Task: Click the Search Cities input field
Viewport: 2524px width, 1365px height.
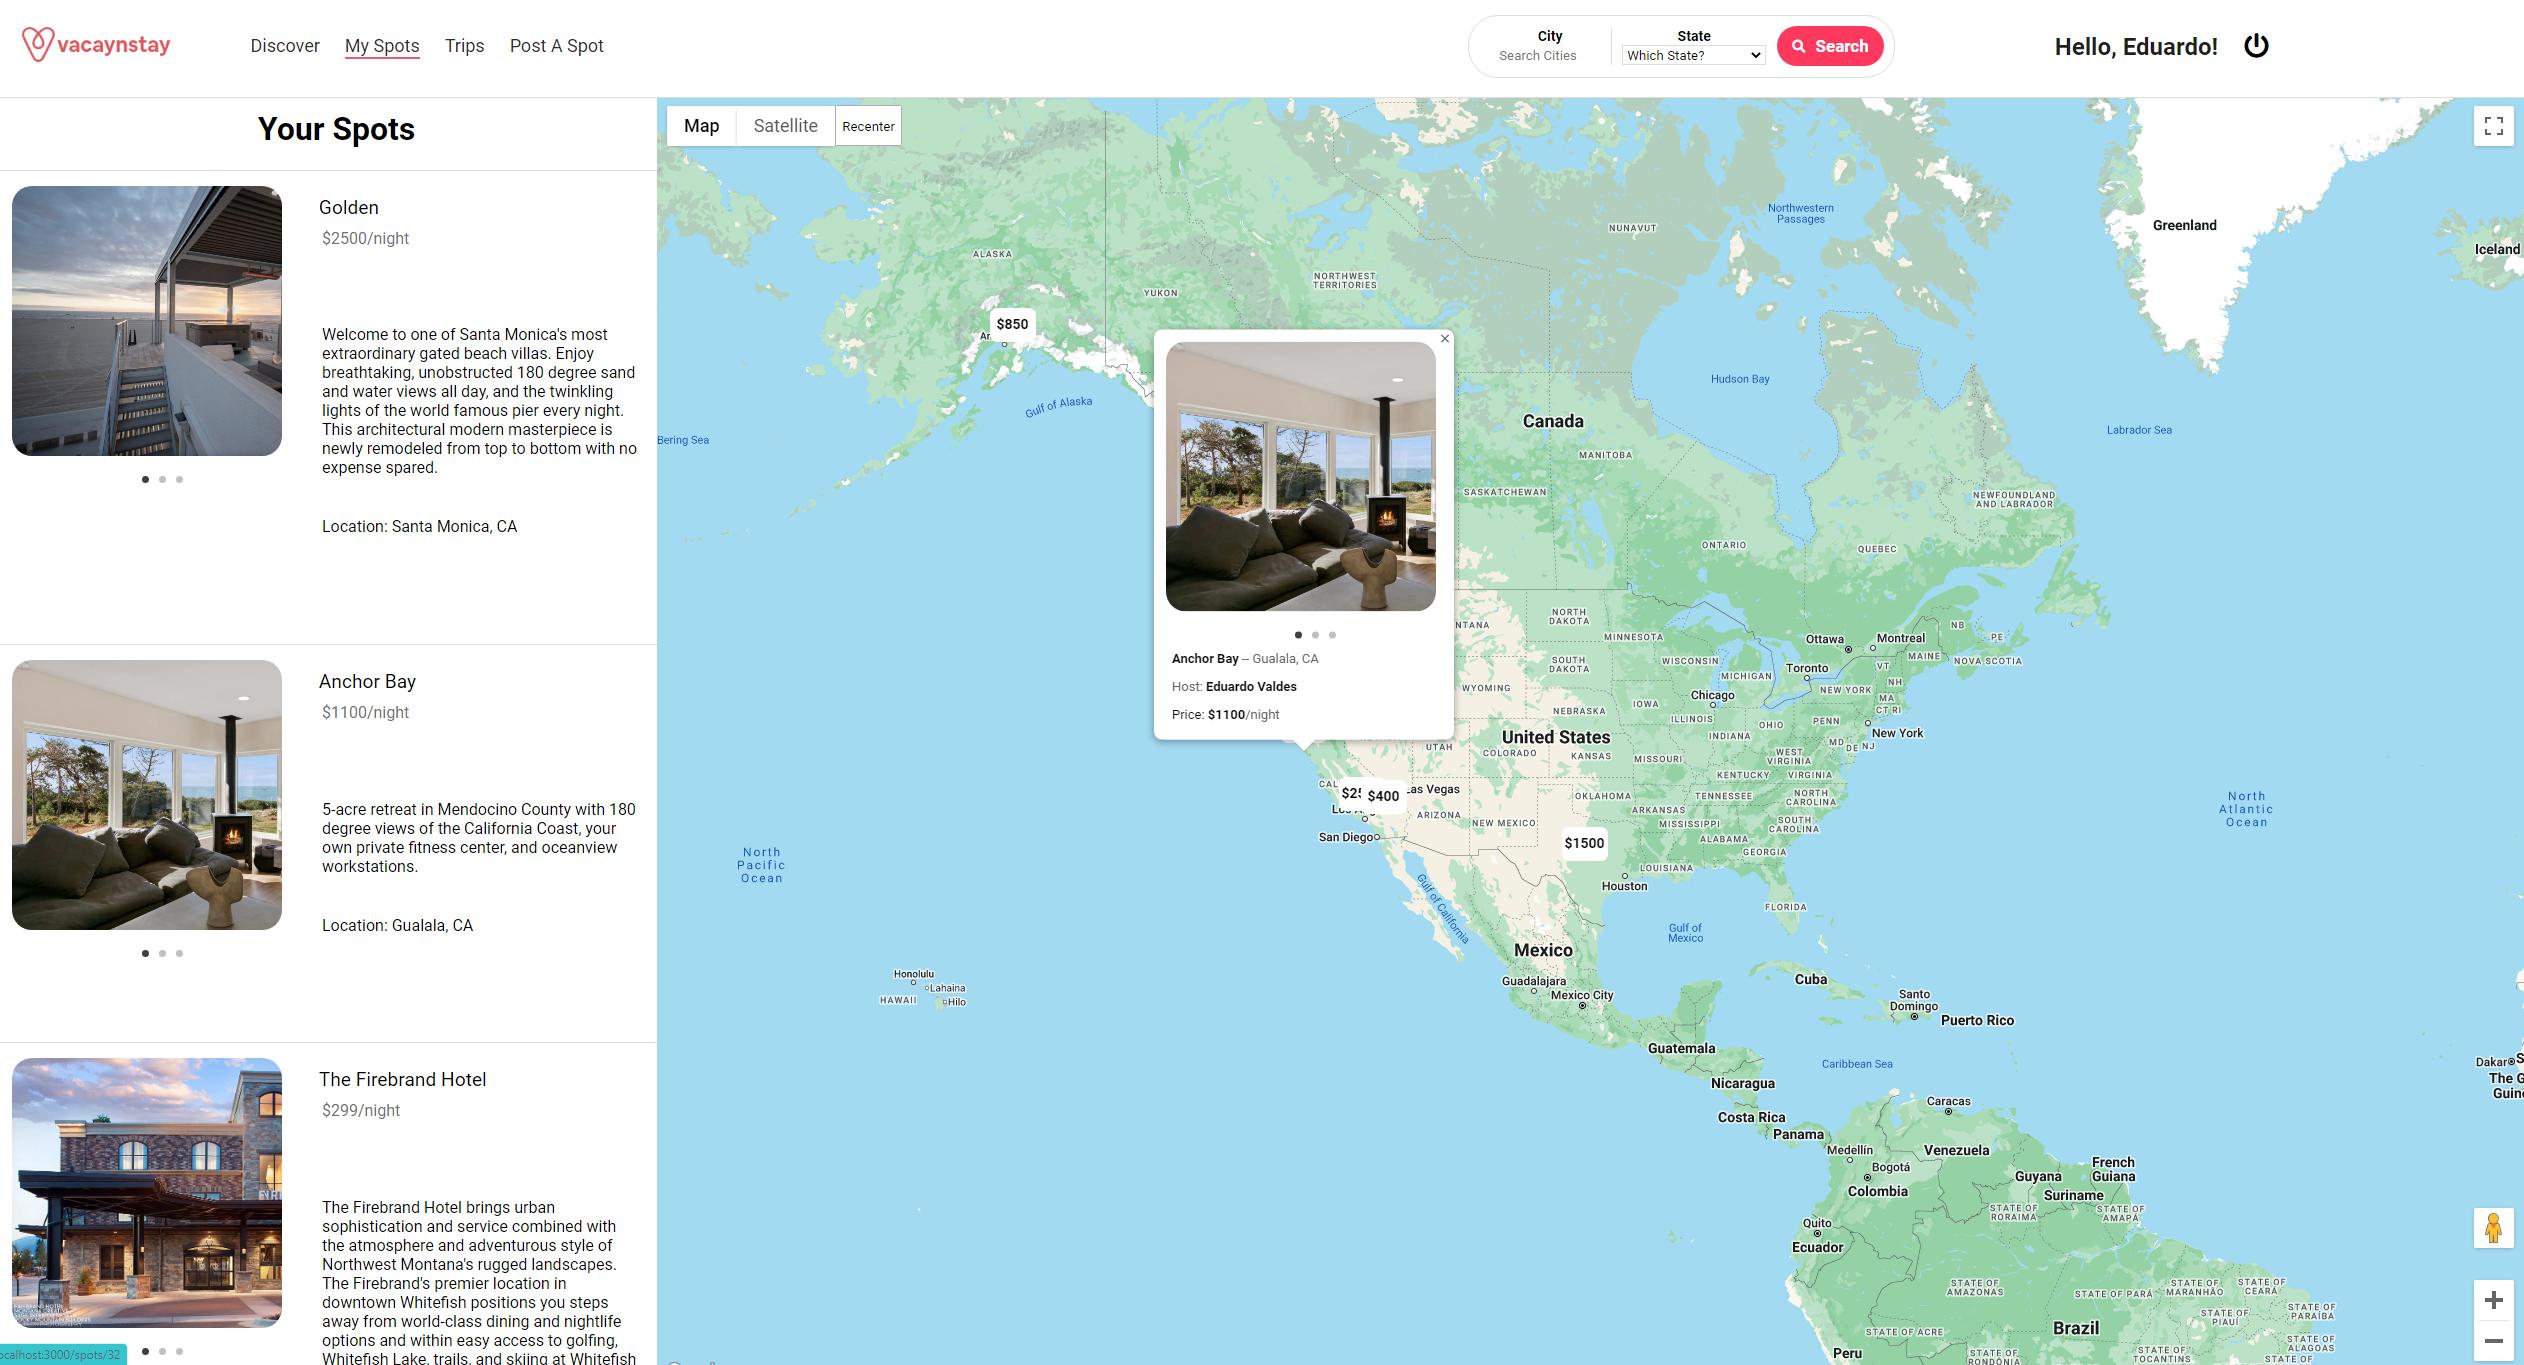Action: [x=1537, y=56]
